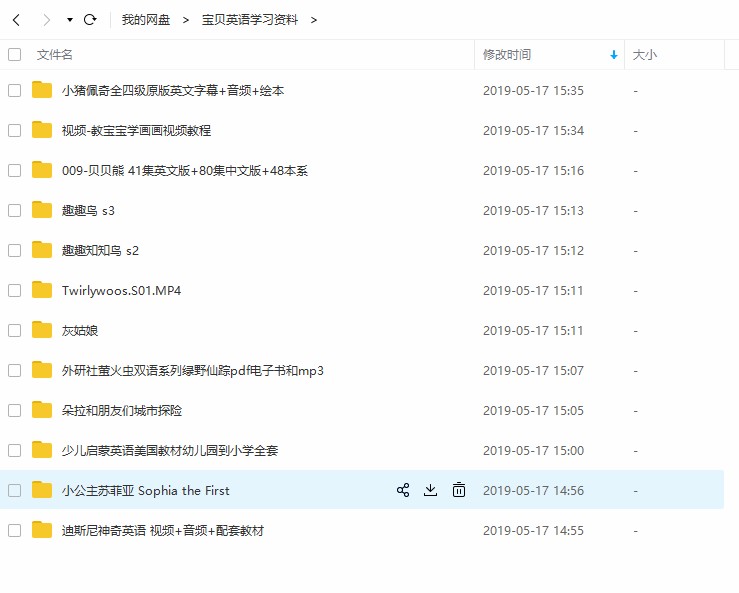
Task: Open 趣趣知知鸟 s2
Action: (100, 251)
